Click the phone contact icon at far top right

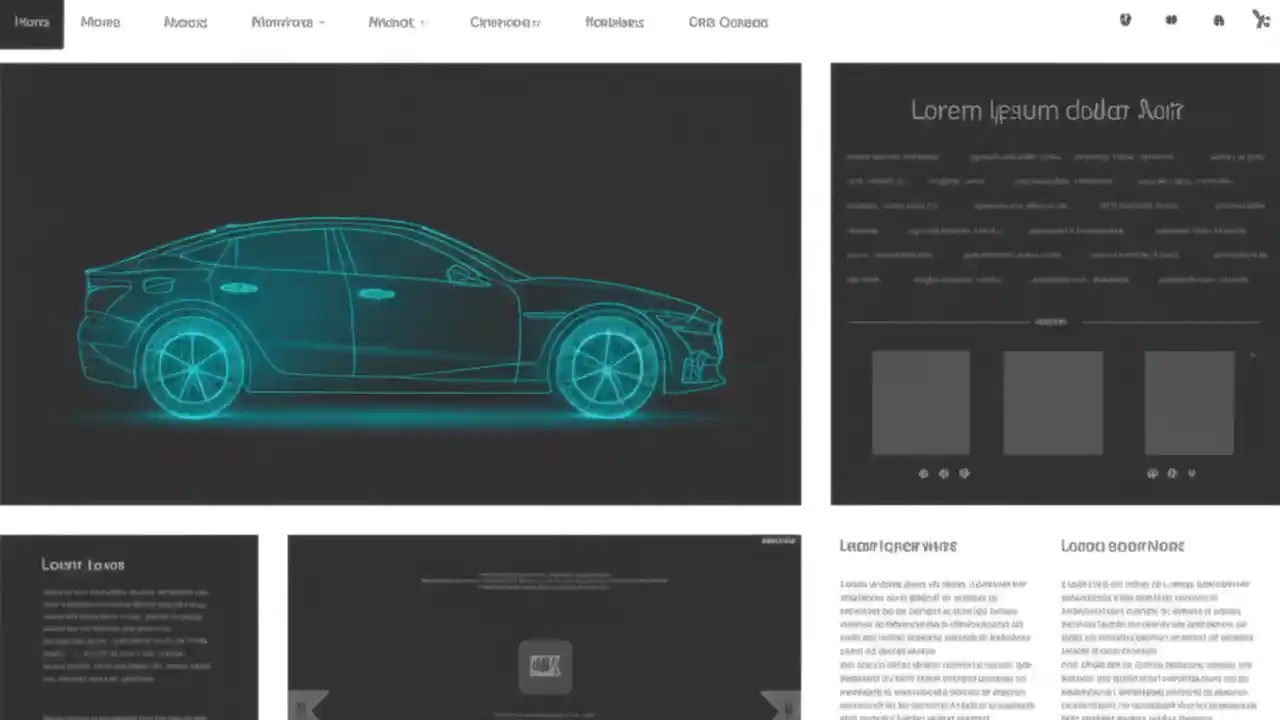coord(1262,19)
